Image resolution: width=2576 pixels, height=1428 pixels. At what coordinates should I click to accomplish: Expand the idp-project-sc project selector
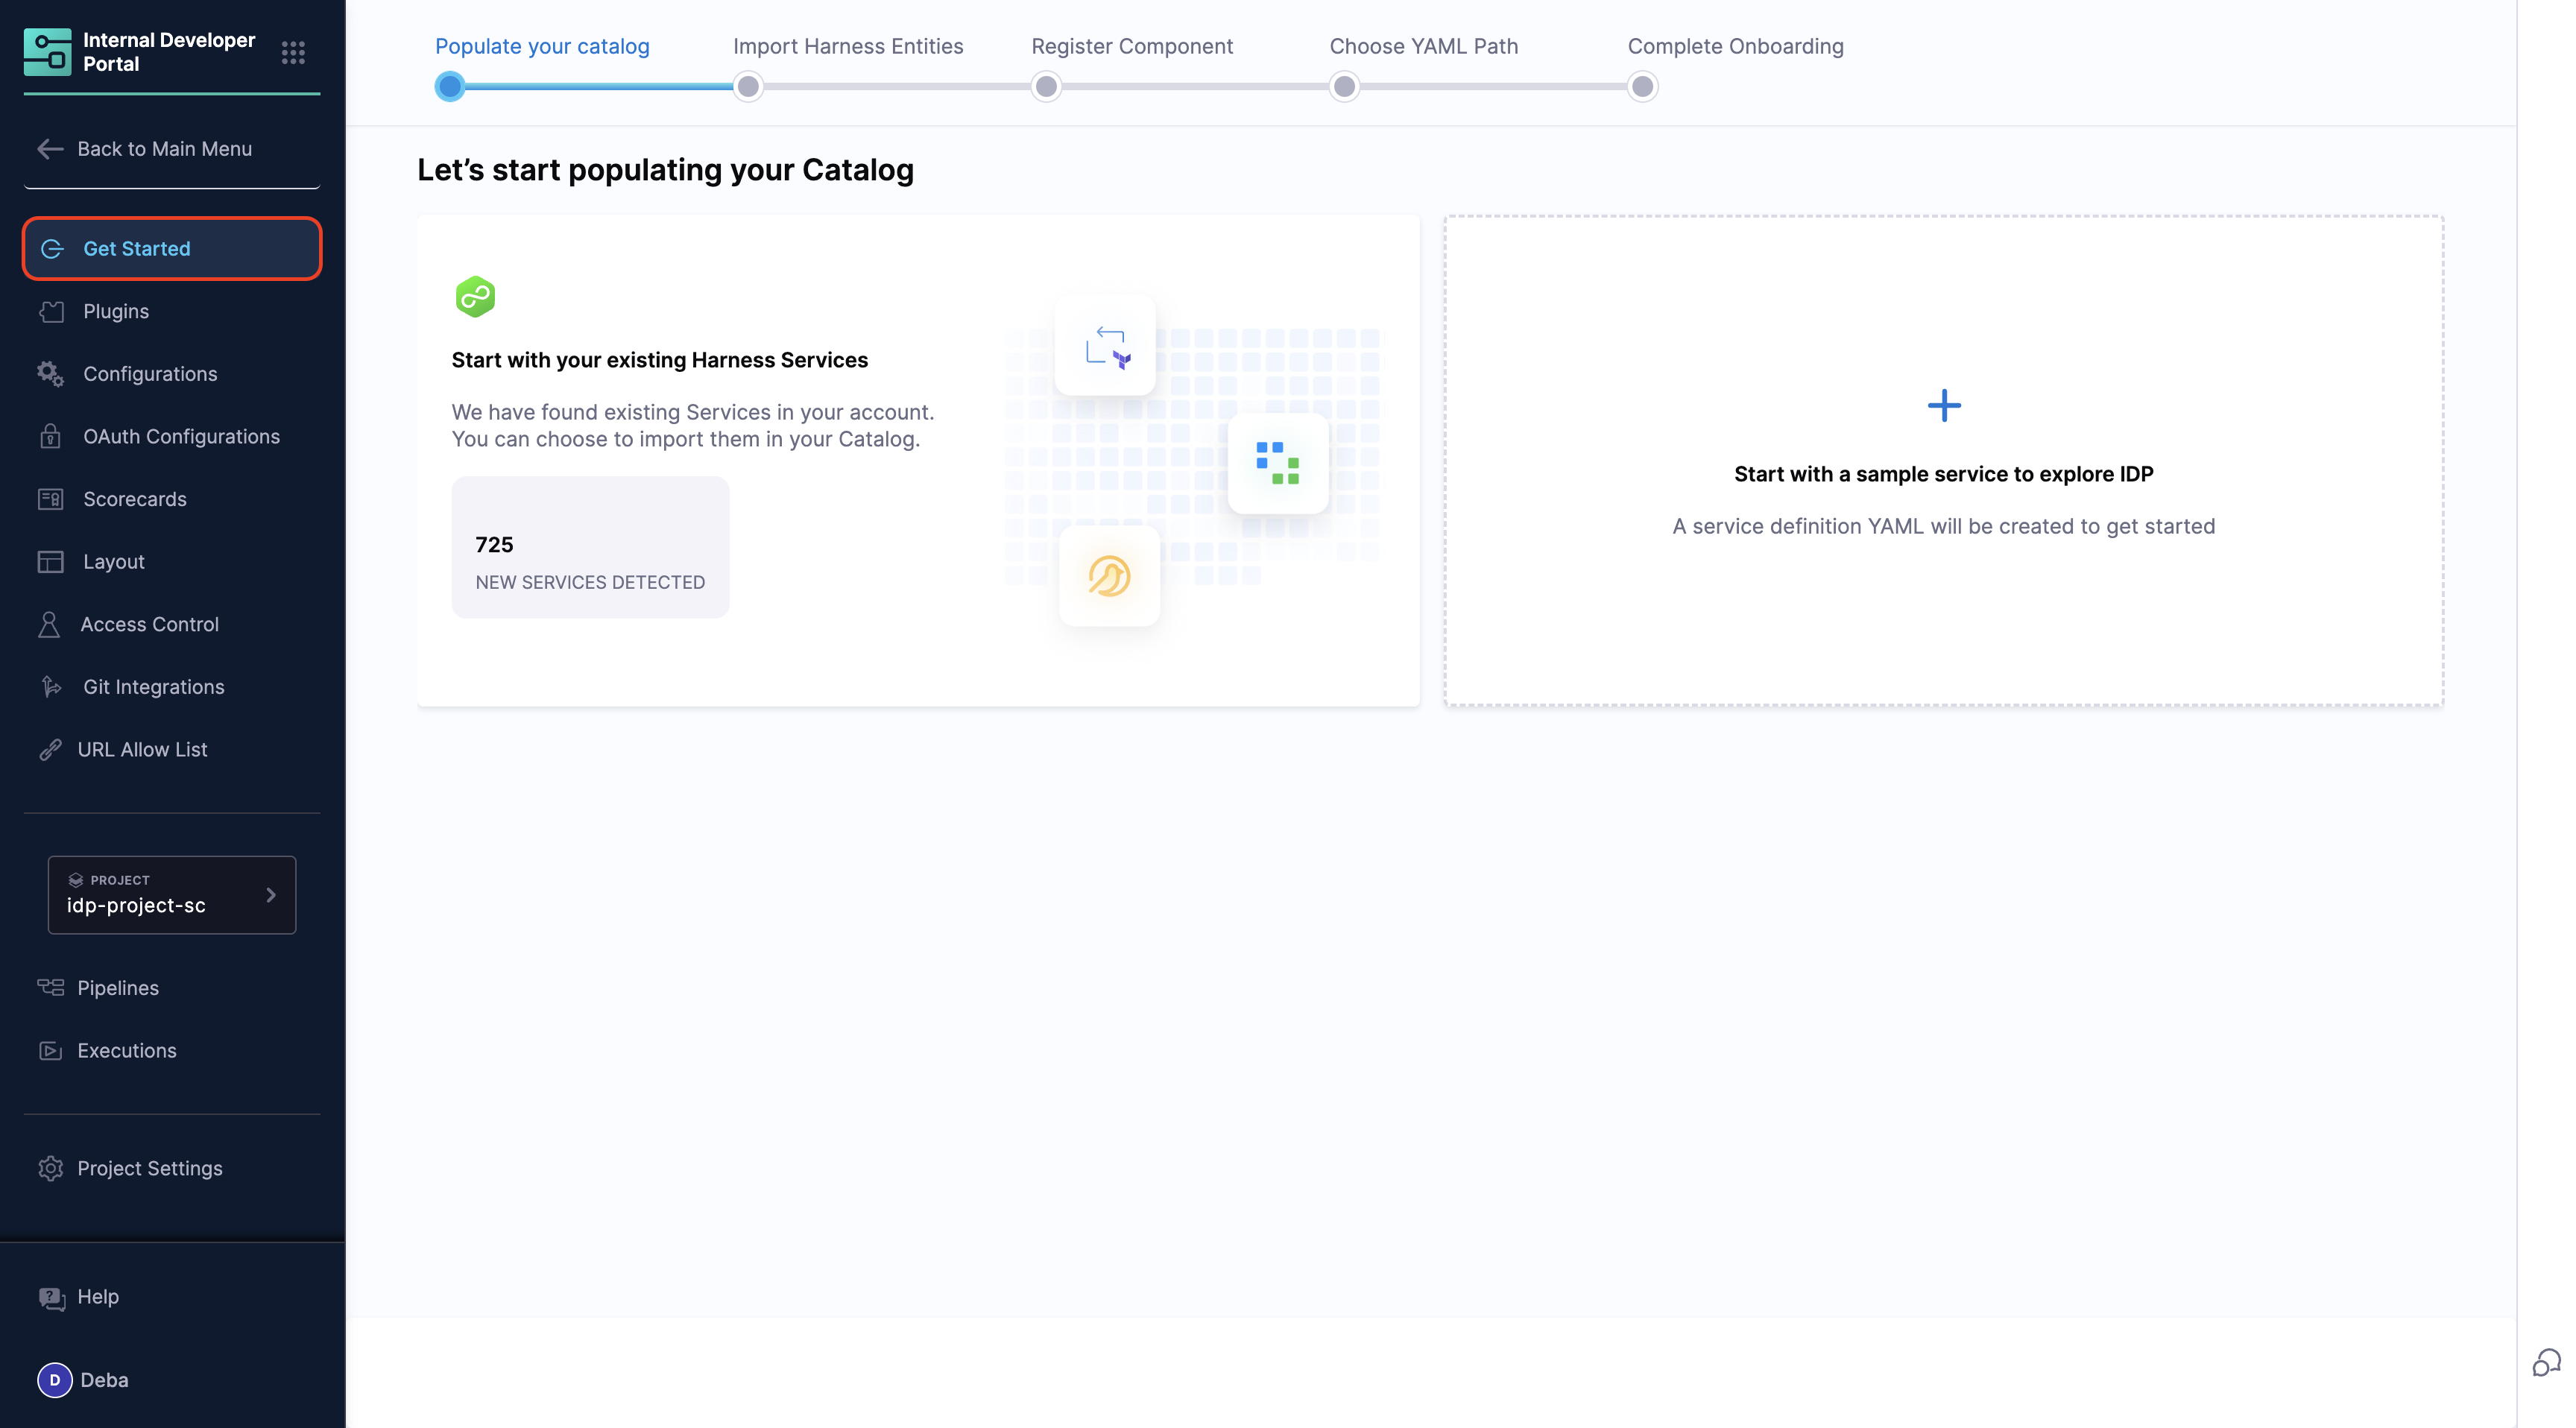(172, 895)
